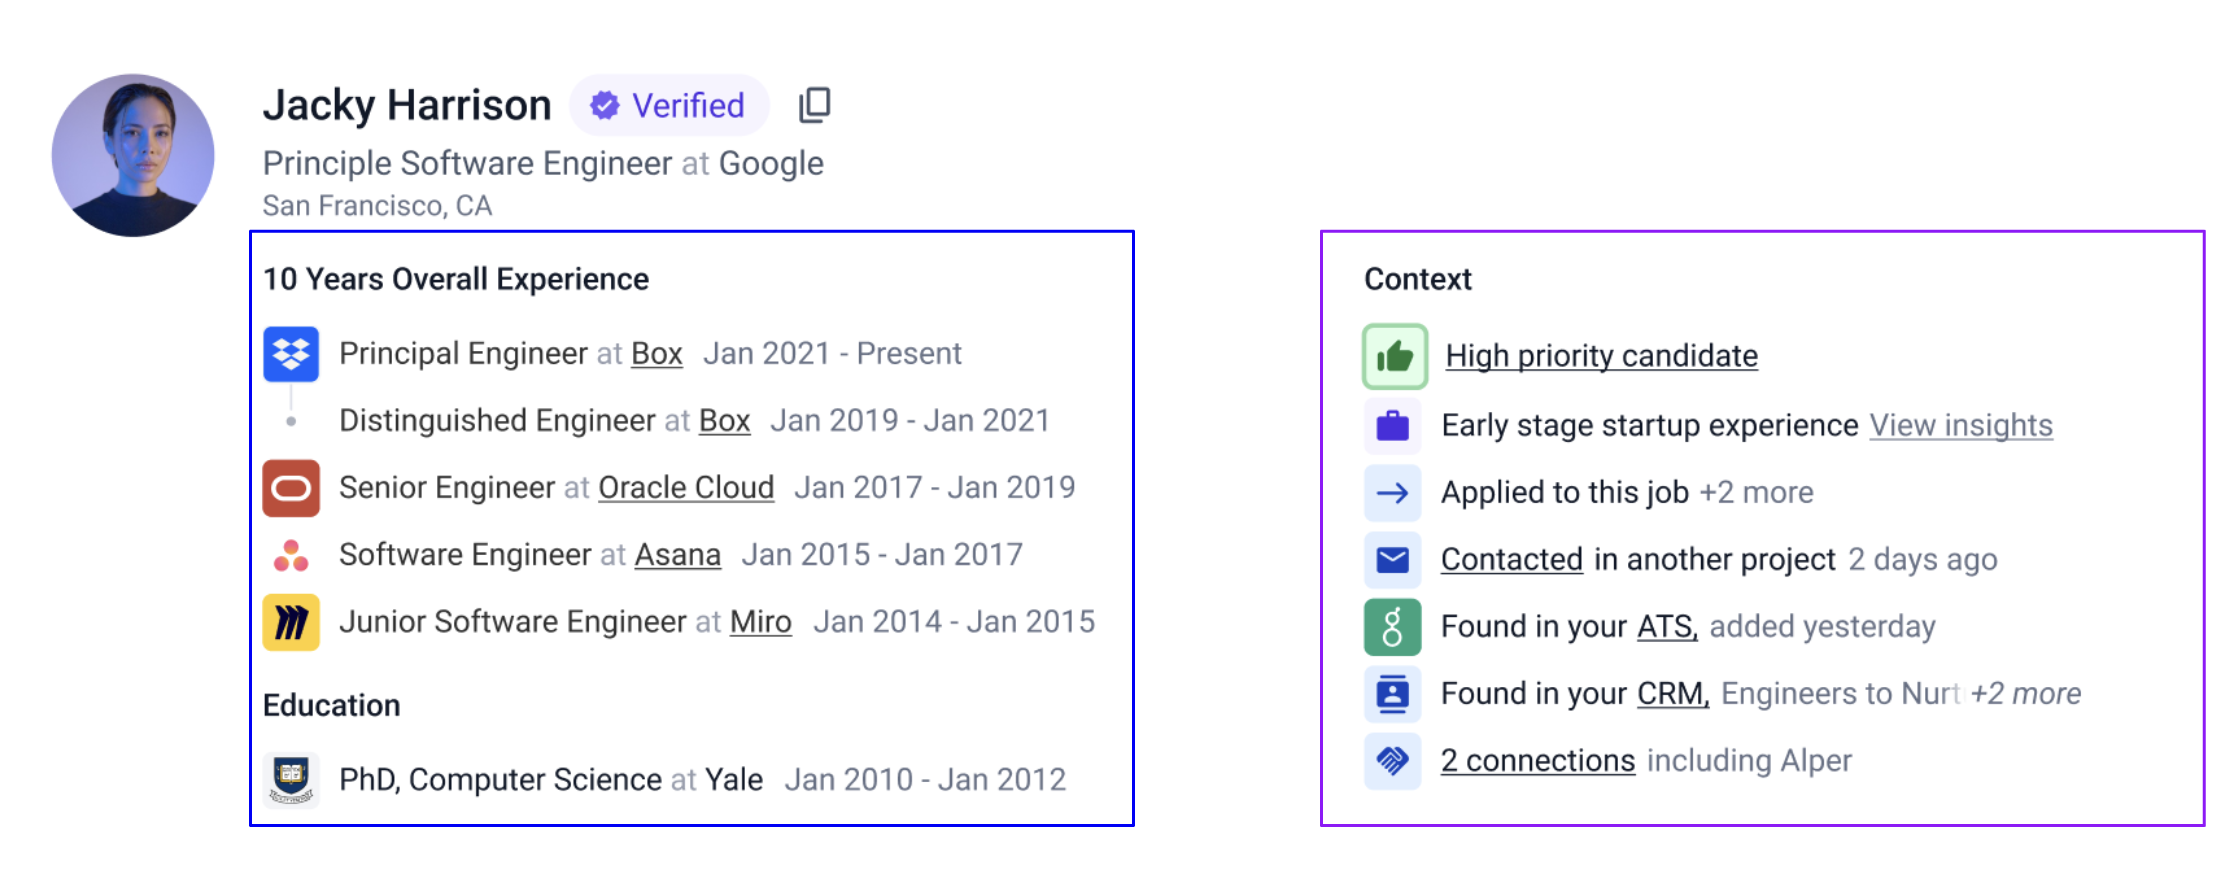The width and height of the screenshot is (2240, 878).
Task: Click the Box logo beside Principal Engineer
Action: tap(291, 354)
